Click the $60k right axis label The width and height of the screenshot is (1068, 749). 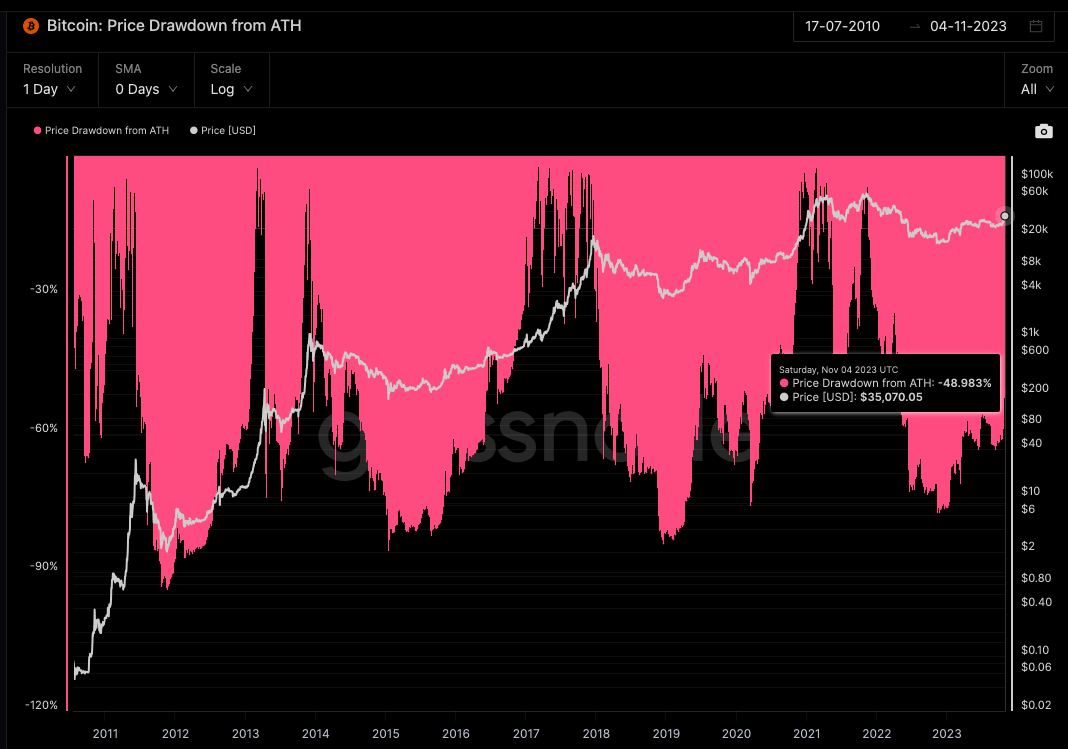1034,191
